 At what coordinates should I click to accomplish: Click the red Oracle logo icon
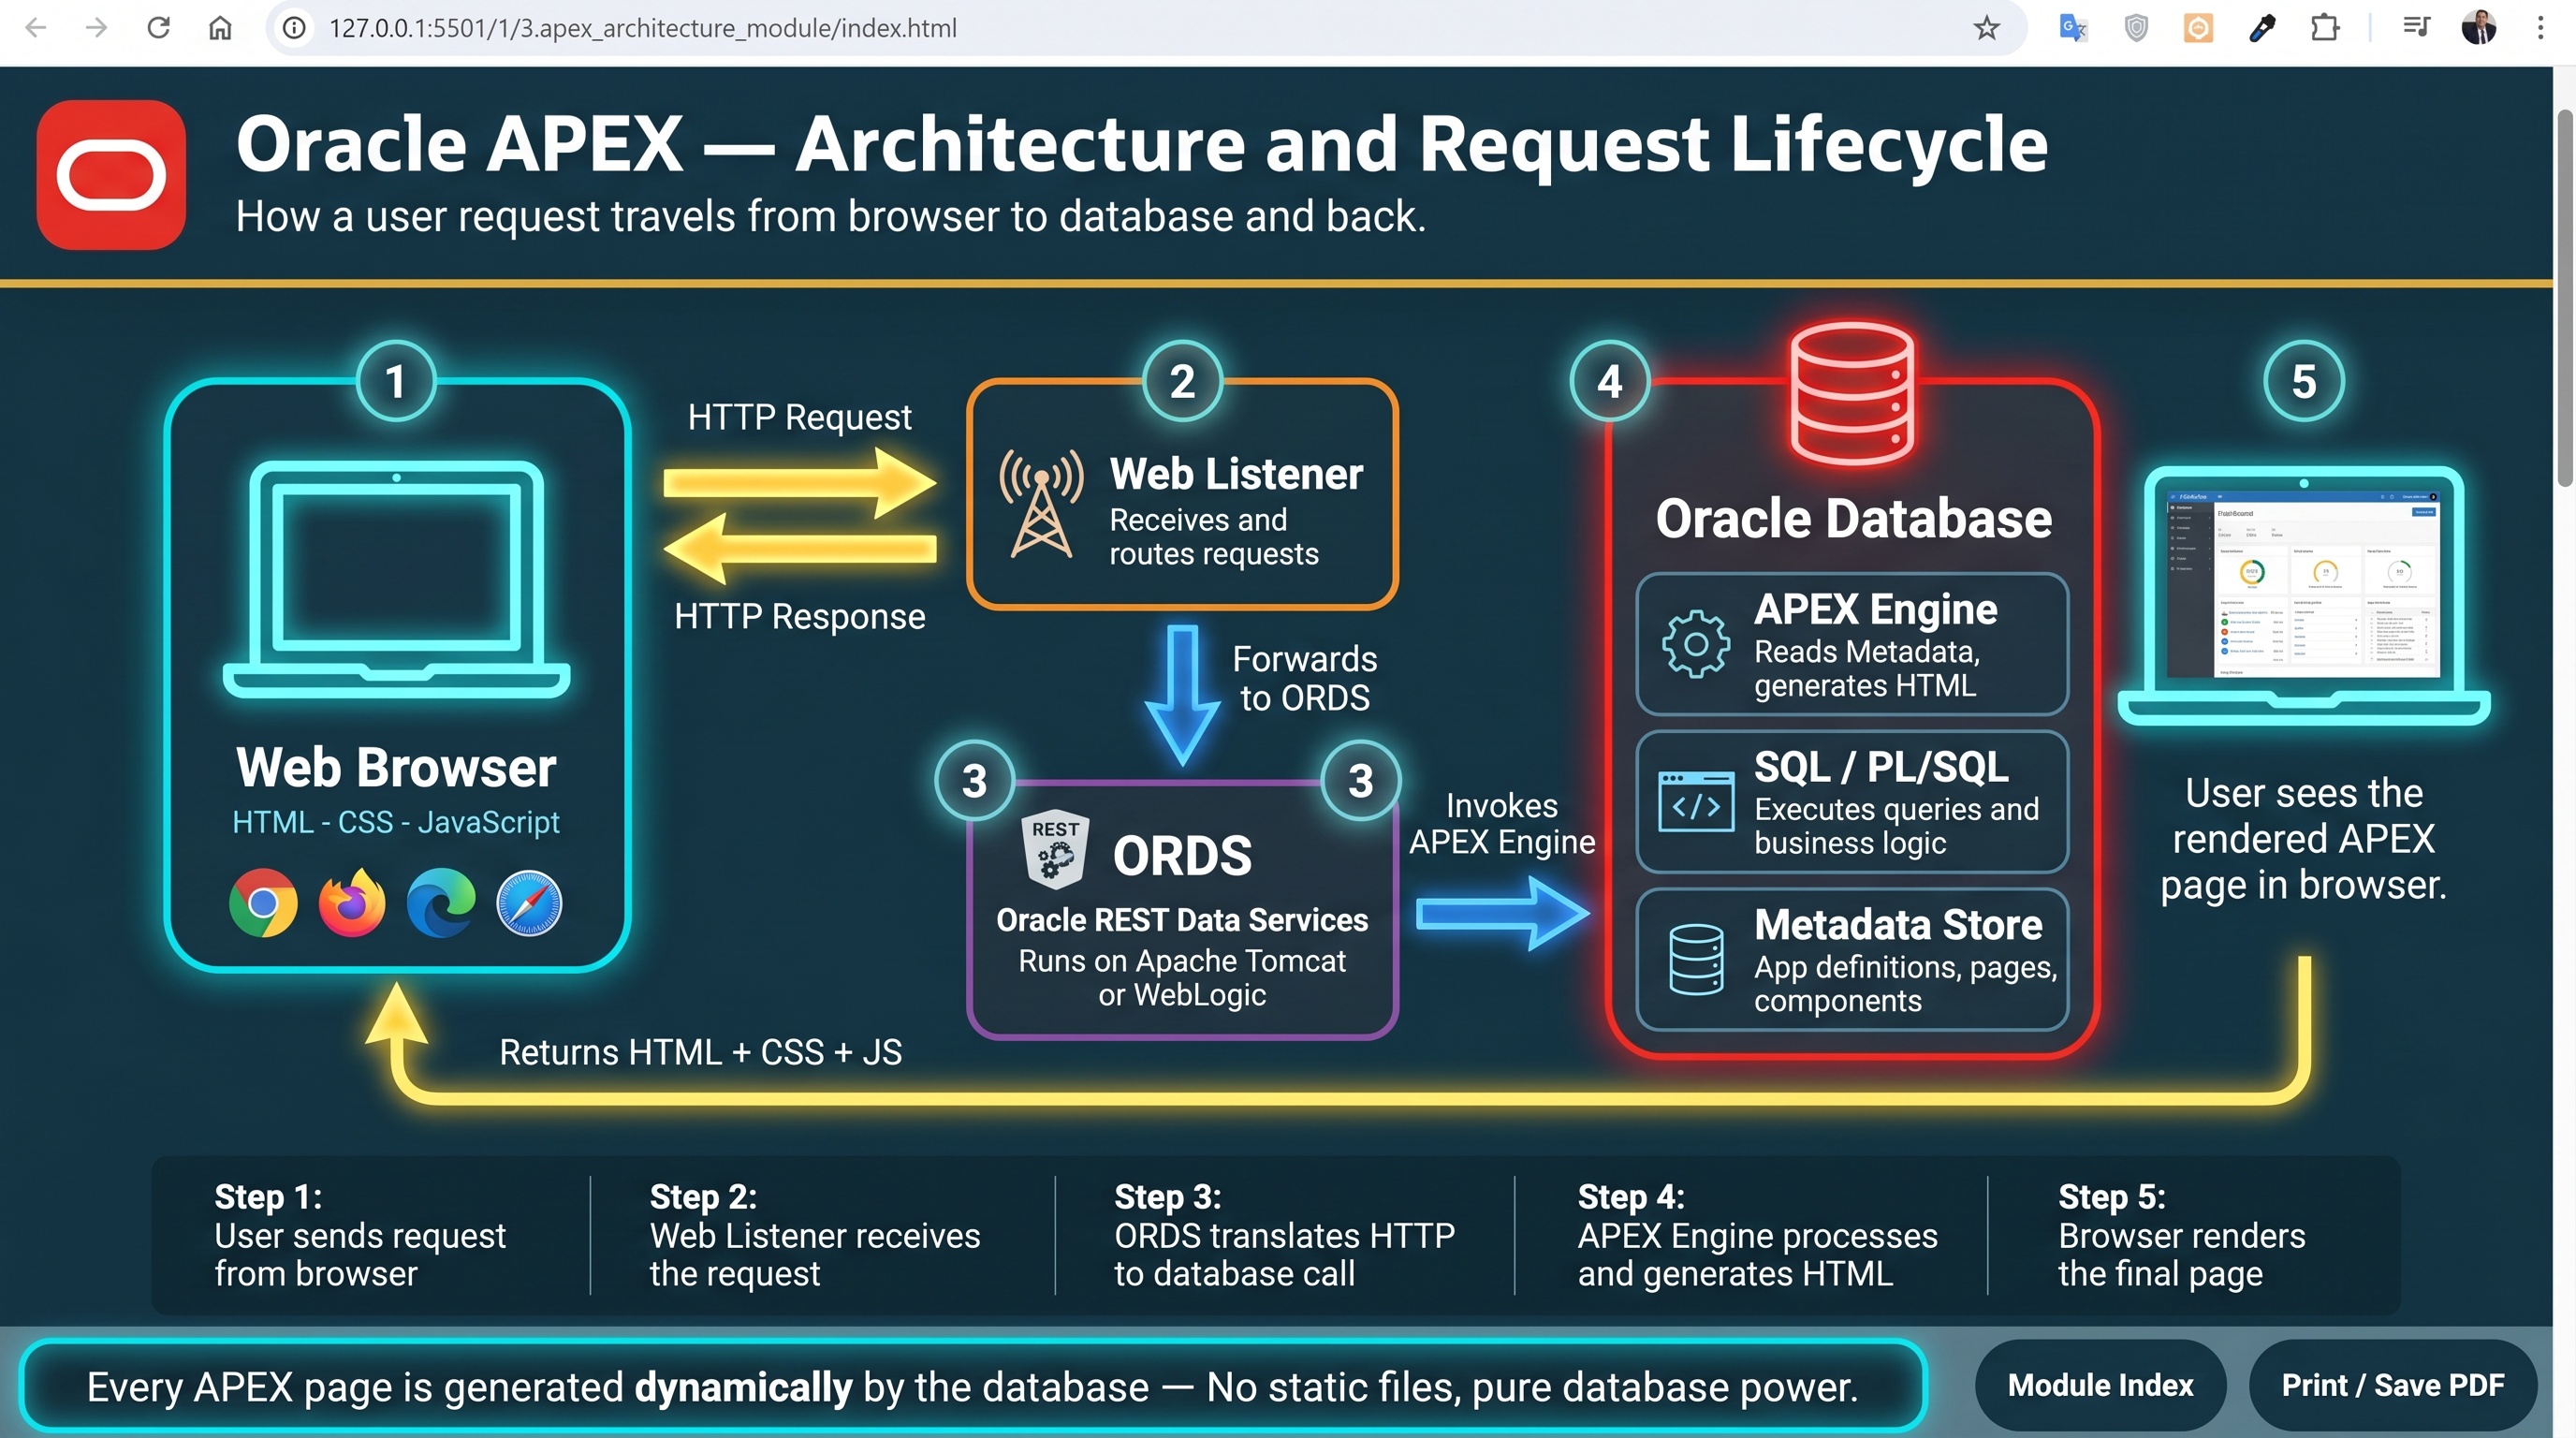[x=111, y=175]
